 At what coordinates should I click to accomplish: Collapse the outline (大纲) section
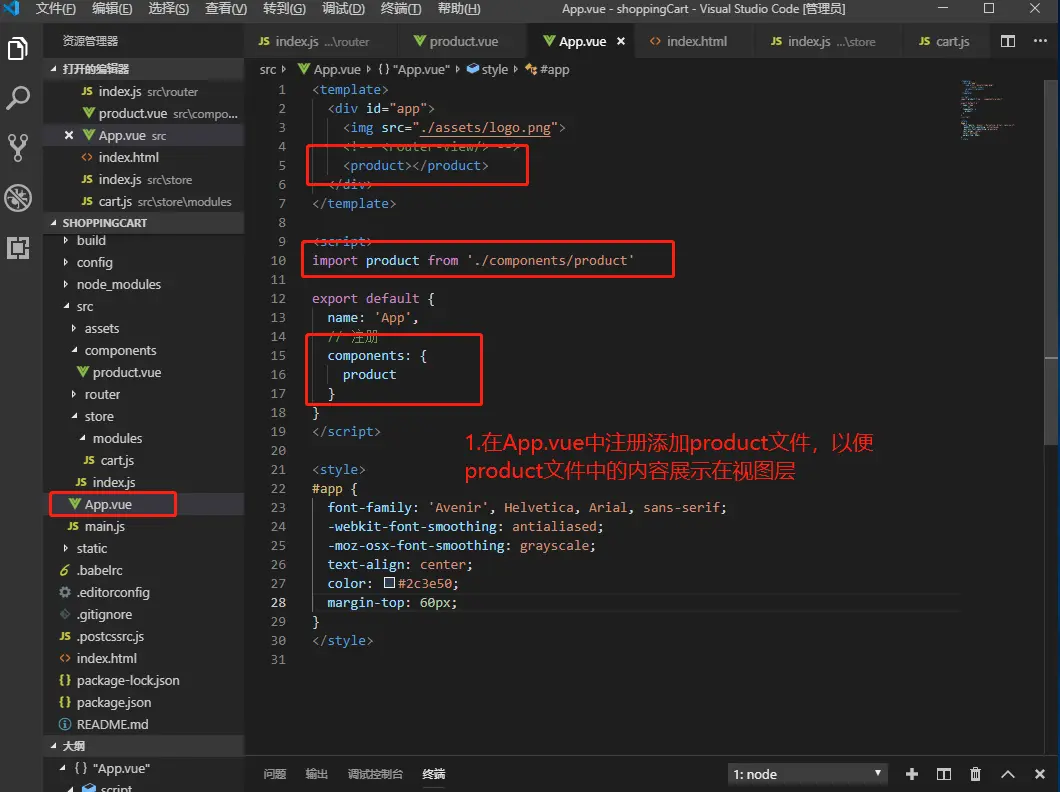(x=54, y=746)
